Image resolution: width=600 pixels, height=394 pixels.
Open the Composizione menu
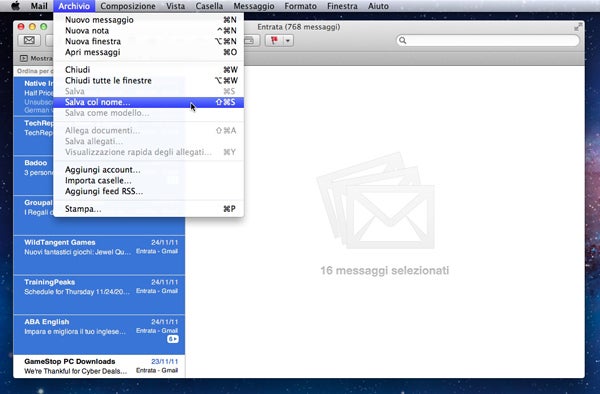pyautogui.click(x=128, y=6)
